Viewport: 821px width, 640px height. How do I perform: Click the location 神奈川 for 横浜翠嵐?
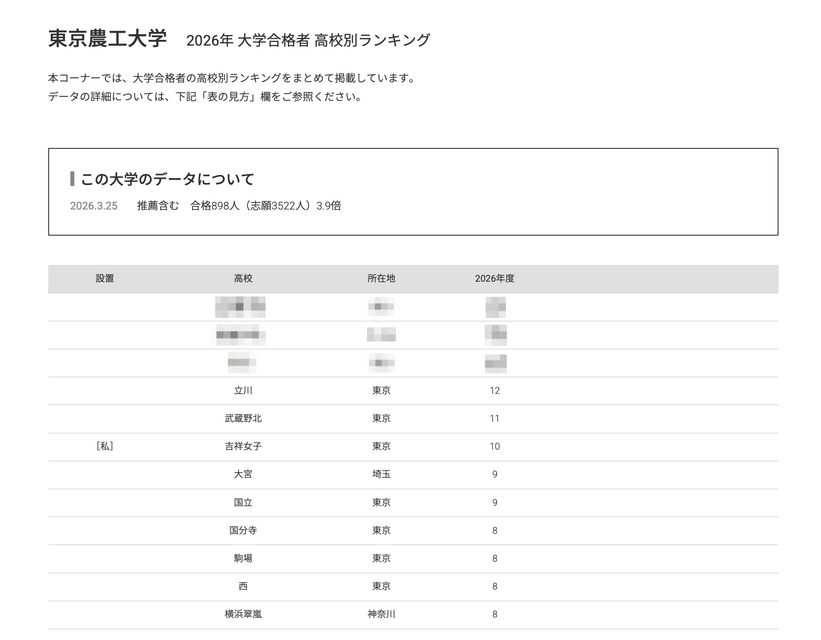pyautogui.click(x=381, y=614)
